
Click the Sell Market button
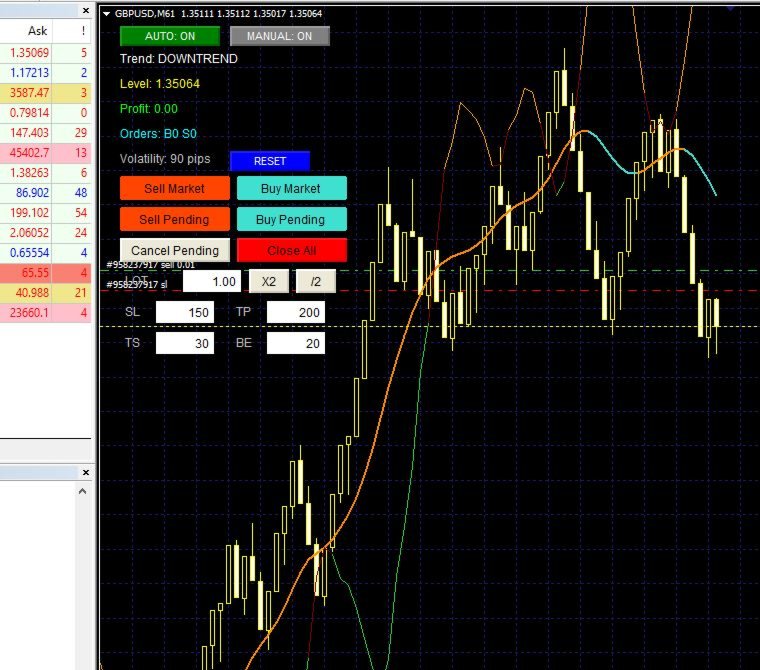[174, 188]
